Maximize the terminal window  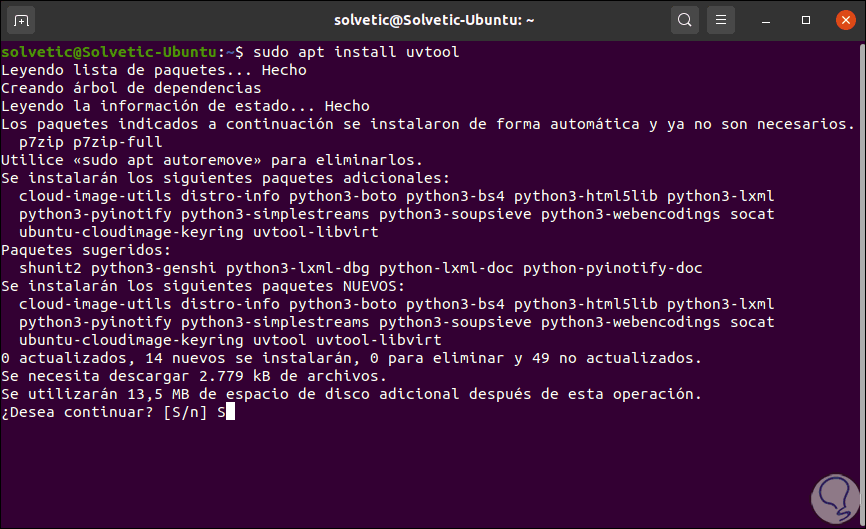[x=806, y=20]
